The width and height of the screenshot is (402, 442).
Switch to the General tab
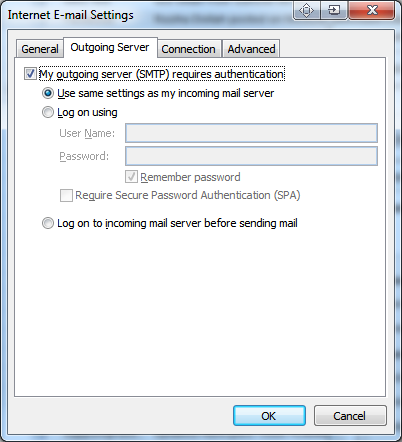(40, 49)
